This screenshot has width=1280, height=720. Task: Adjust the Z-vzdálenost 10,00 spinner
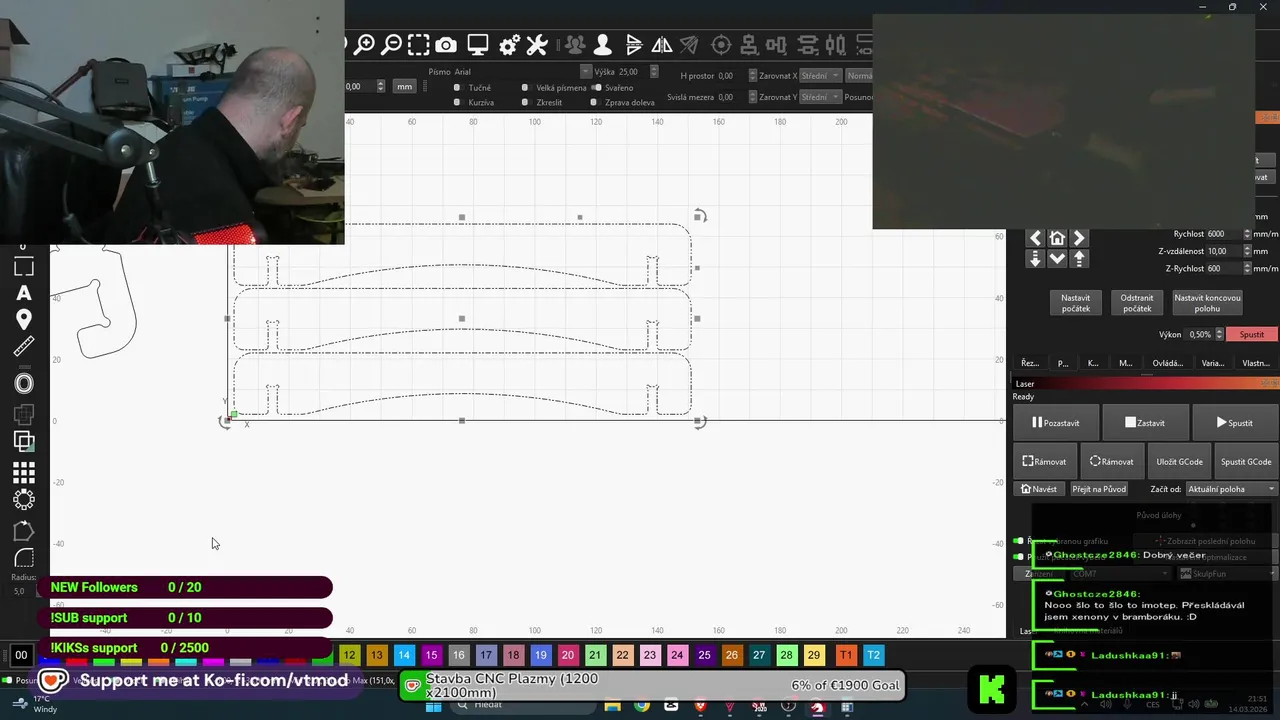1247,251
